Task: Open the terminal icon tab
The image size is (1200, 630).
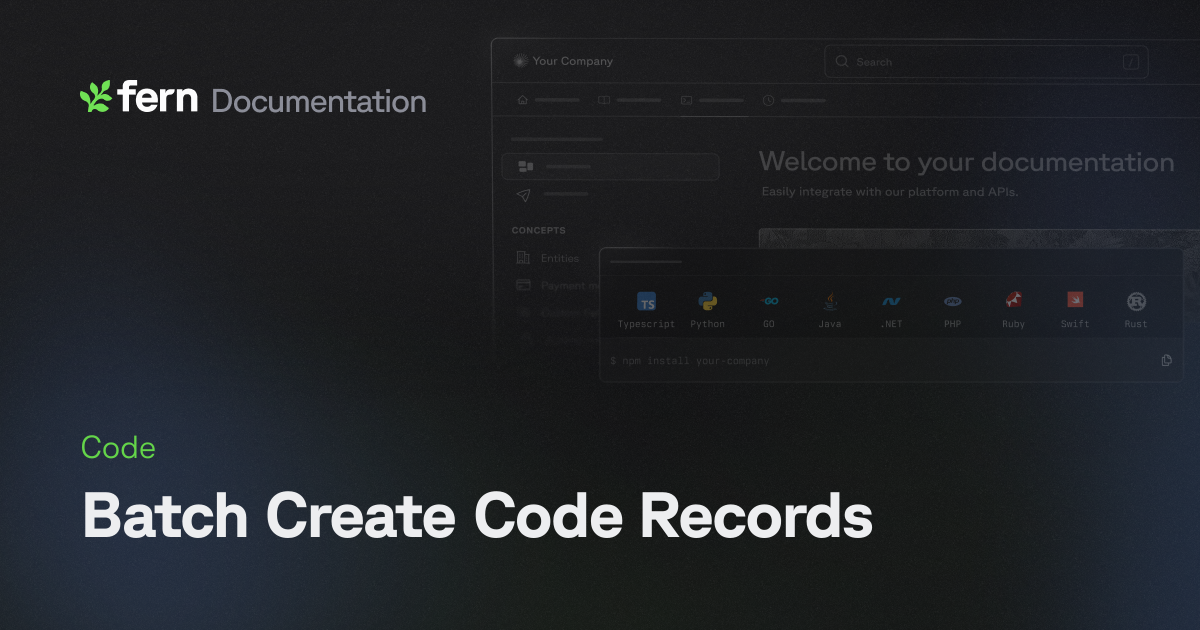Action: pos(686,100)
